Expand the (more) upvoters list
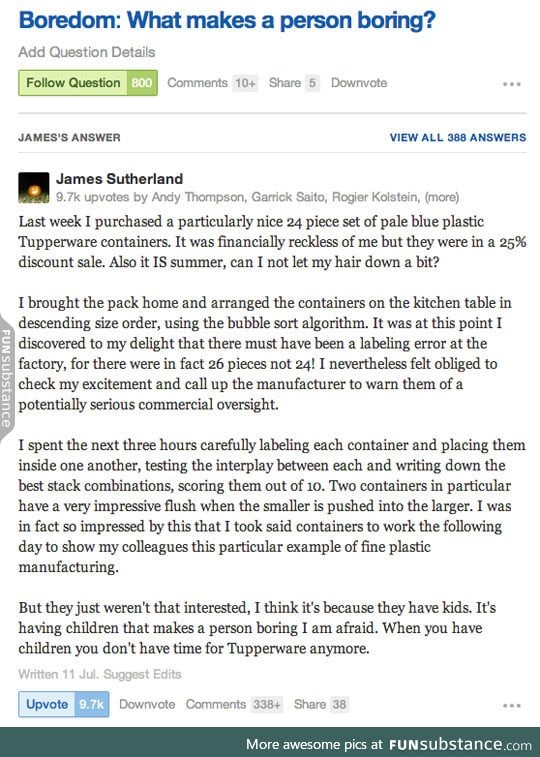This screenshot has width=540, height=757. 442,197
